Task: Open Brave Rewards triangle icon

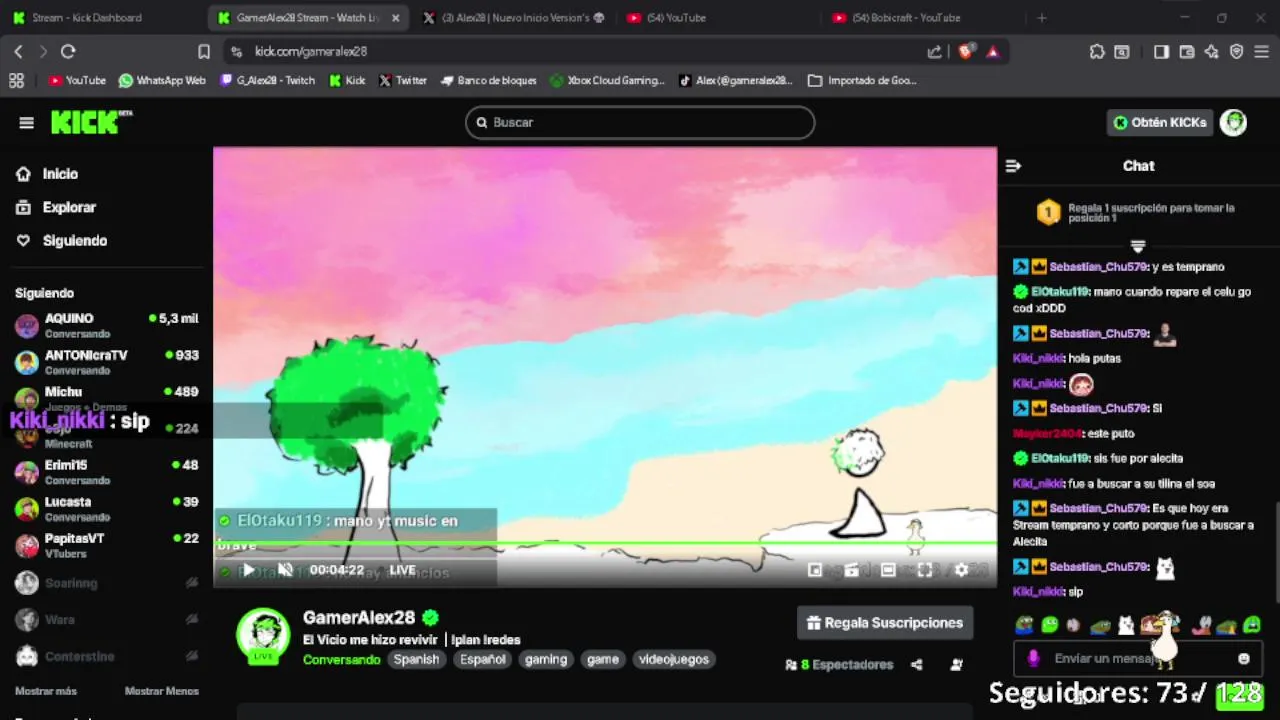Action: coord(993,51)
